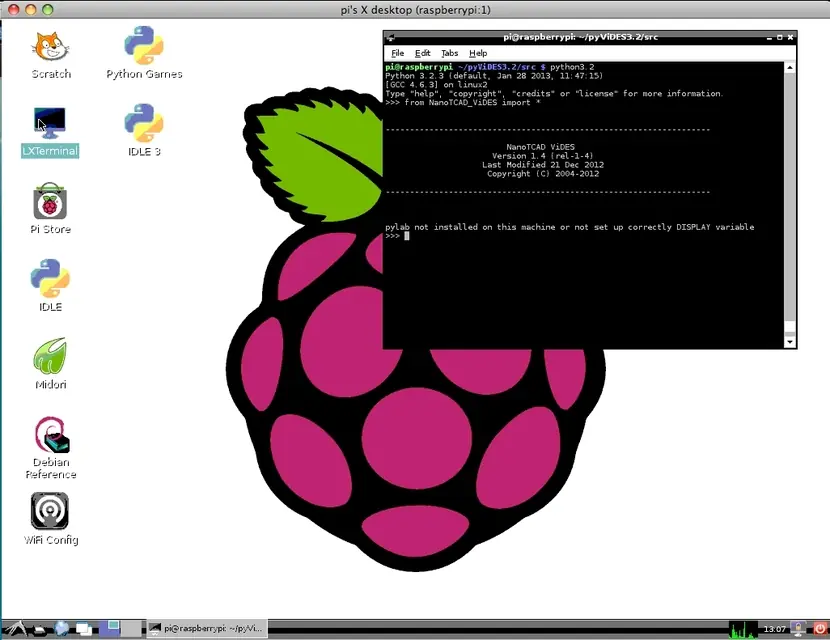830x640 pixels.
Task: Close the LXTerminal window
Action: point(790,37)
